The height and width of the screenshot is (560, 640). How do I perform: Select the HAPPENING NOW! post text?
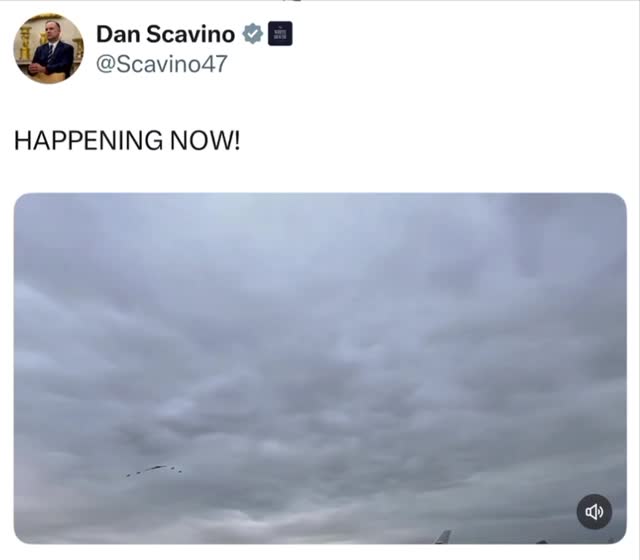point(127,140)
